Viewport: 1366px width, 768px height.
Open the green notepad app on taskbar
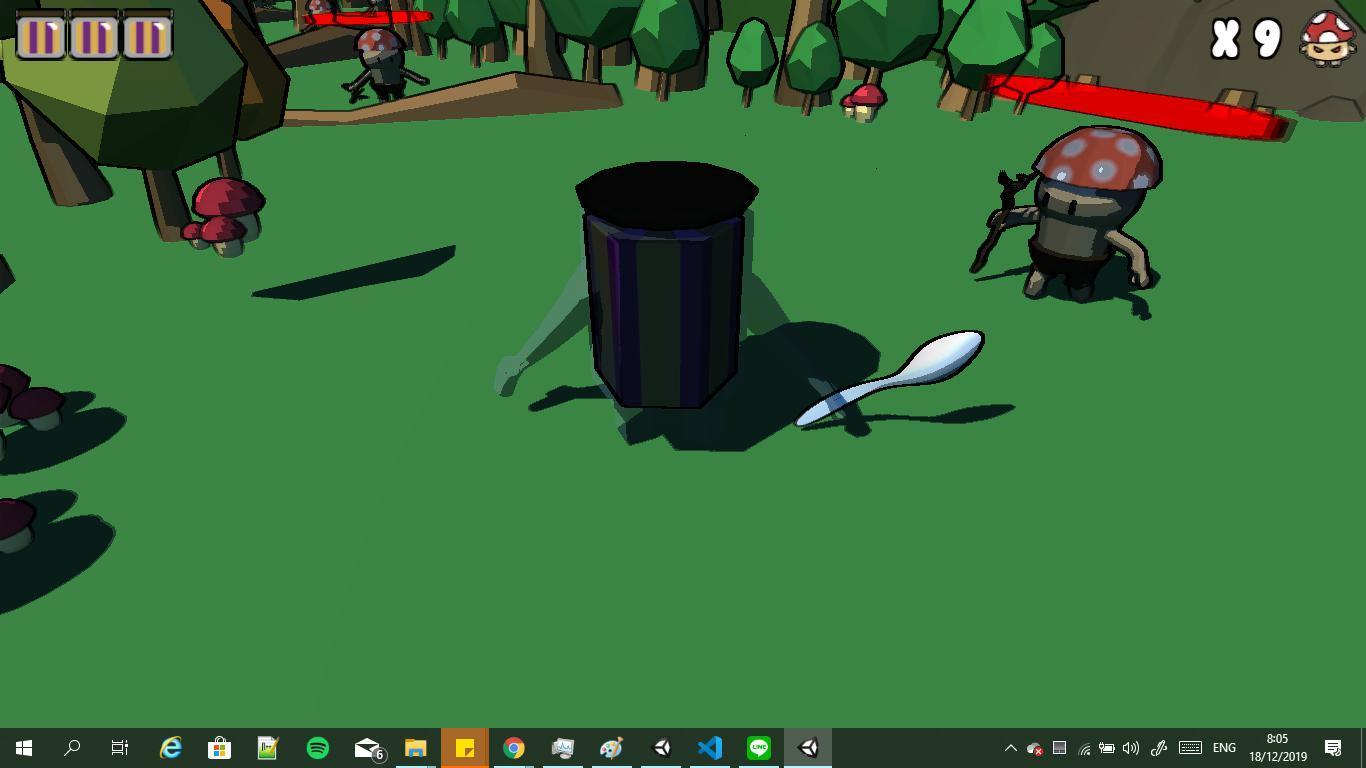pos(268,748)
